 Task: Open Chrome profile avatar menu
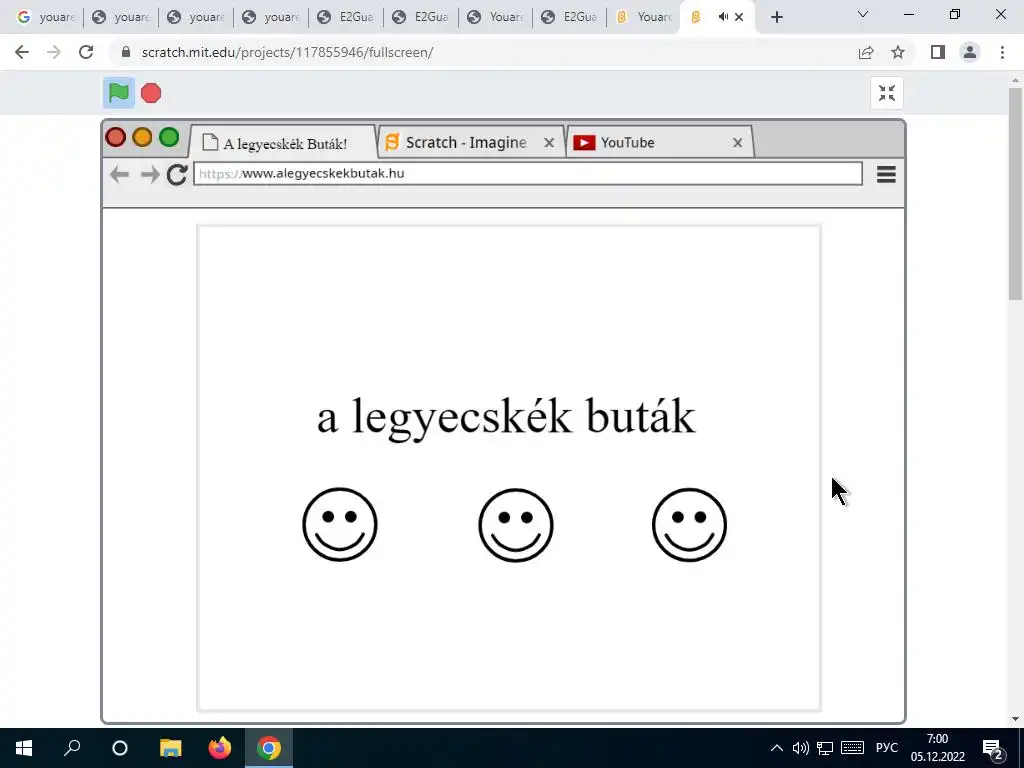pyautogui.click(x=970, y=52)
